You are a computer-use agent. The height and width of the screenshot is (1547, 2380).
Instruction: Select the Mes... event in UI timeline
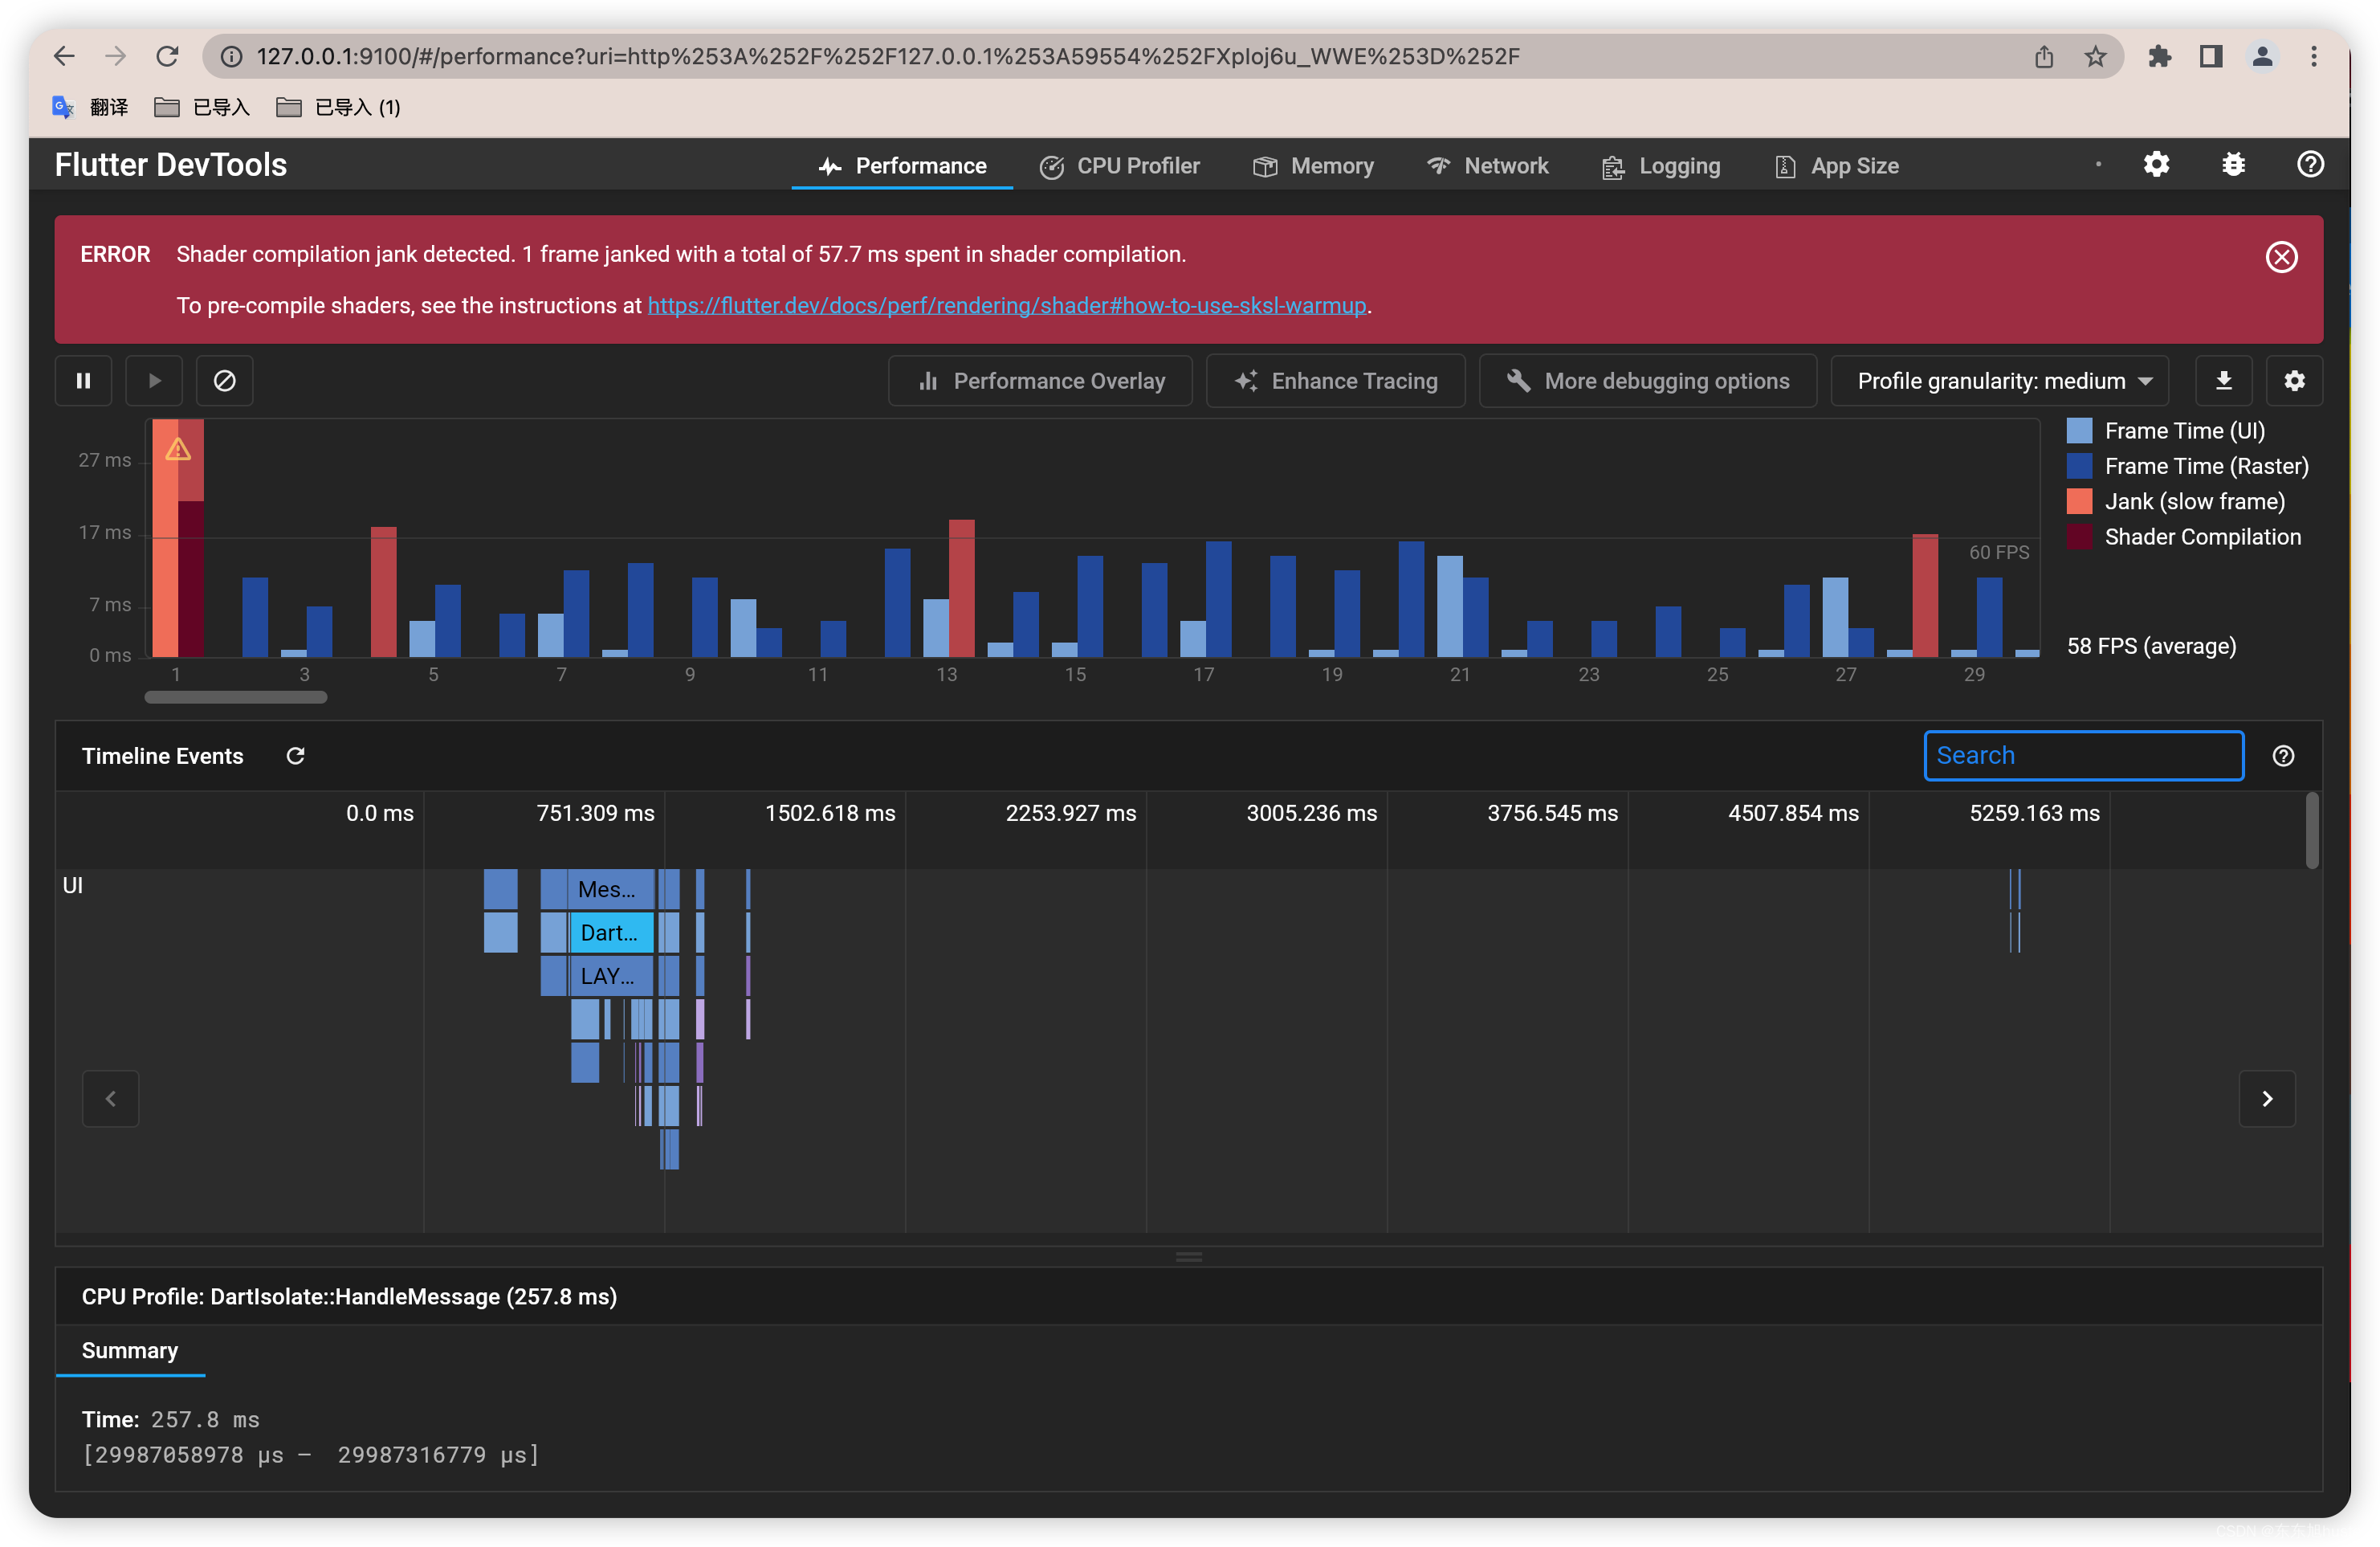coord(610,889)
